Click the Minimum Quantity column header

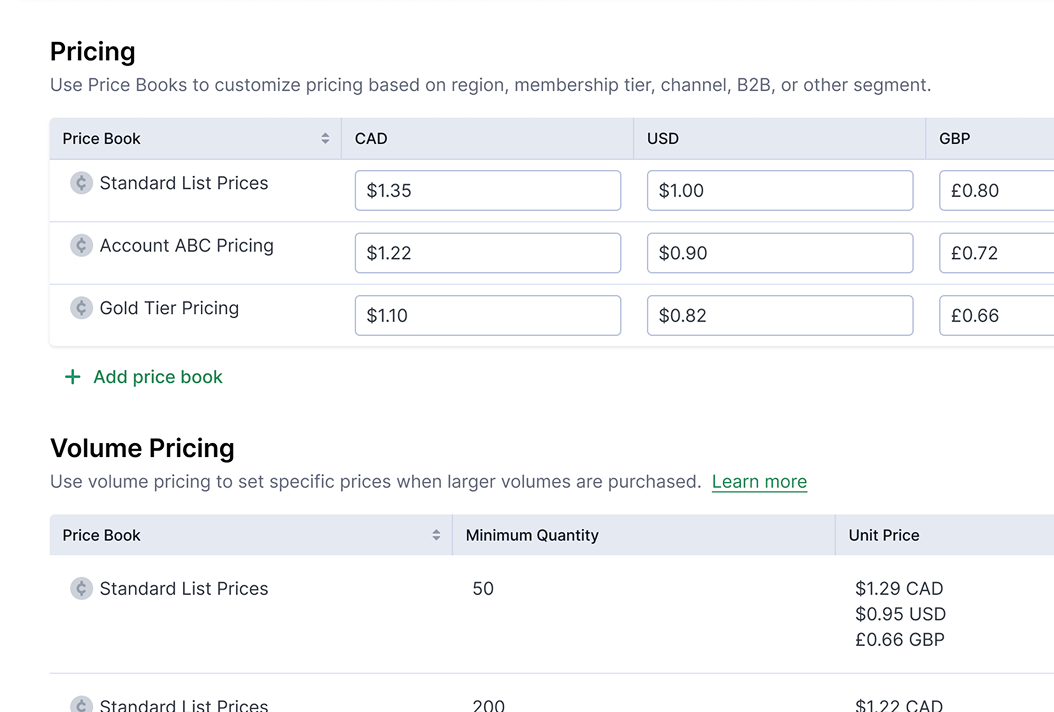coord(532,536)
